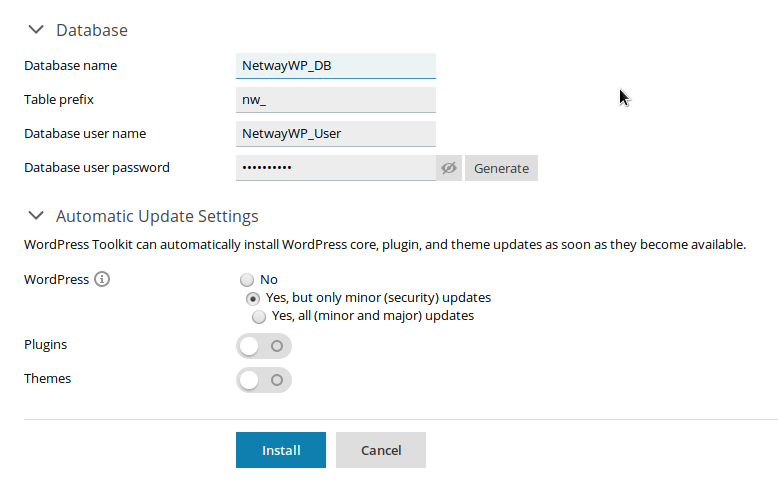The image size is (778, 503).
Task: Enable automatic Plugins updates toggle
Action: point(264,346)
